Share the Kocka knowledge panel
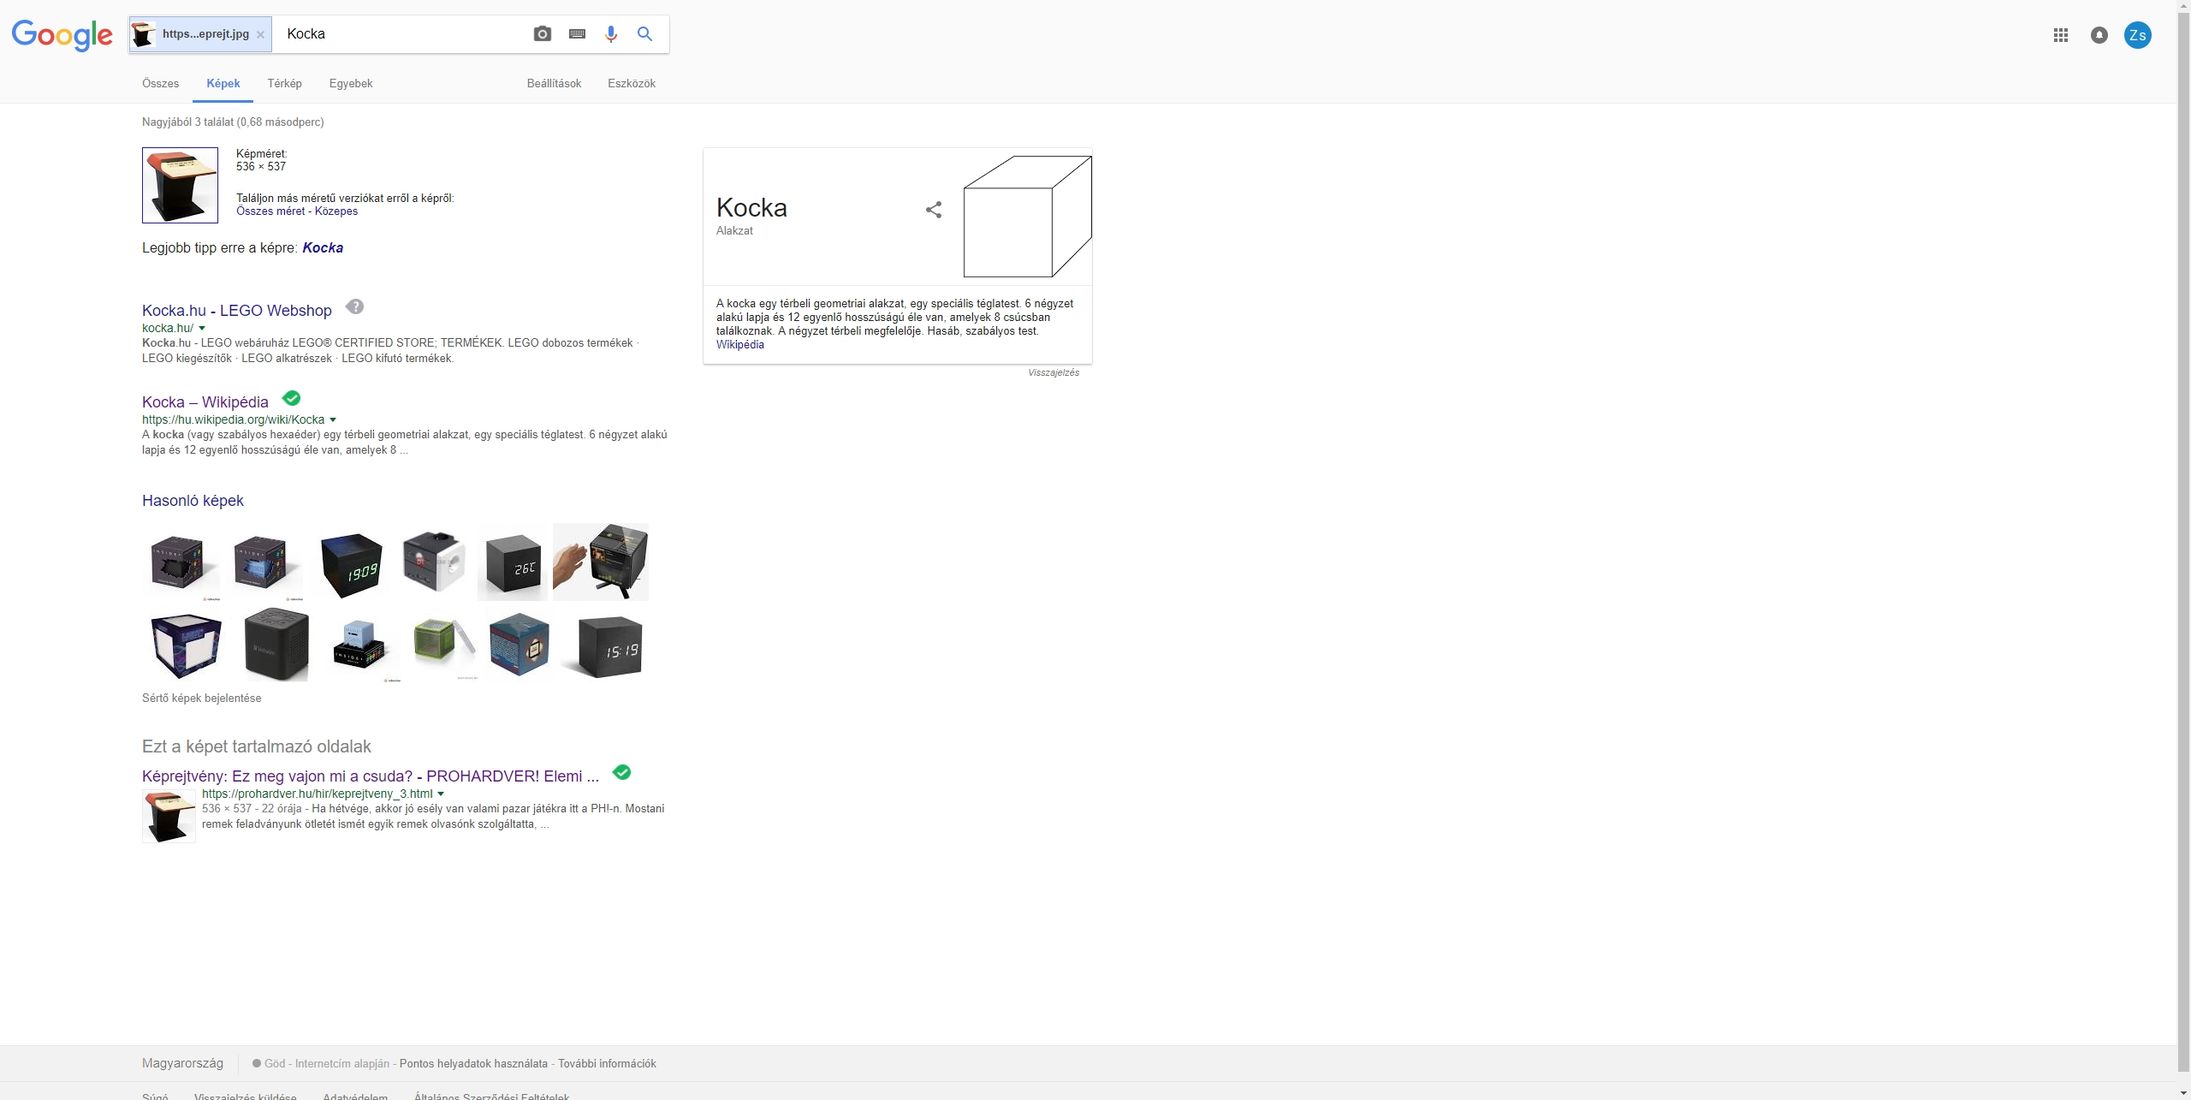The image size is (2191, 1100). point(933,210)
